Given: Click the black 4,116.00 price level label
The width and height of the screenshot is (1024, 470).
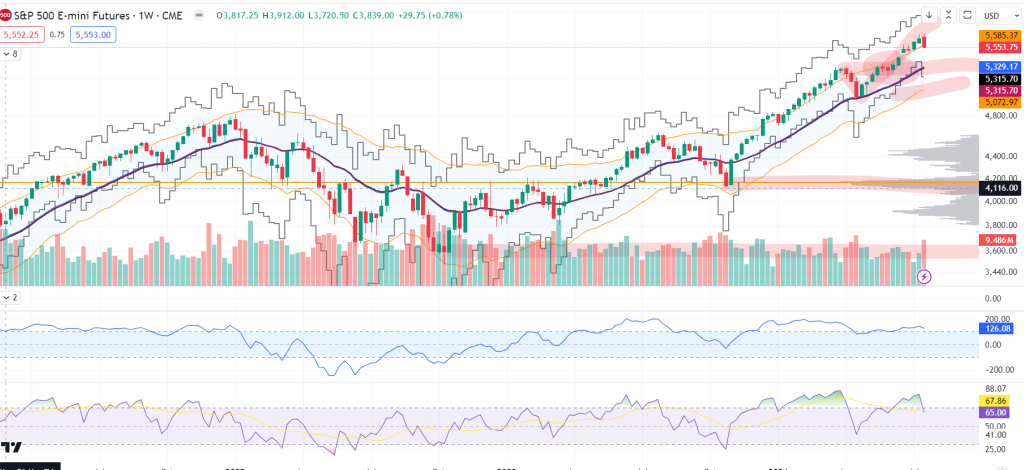Looking at the screenshot, I should point(1000,187).
